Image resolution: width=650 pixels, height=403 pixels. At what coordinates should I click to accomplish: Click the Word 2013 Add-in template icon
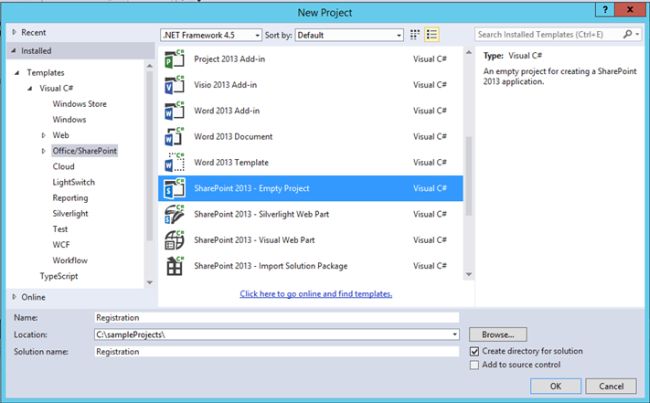175,111
